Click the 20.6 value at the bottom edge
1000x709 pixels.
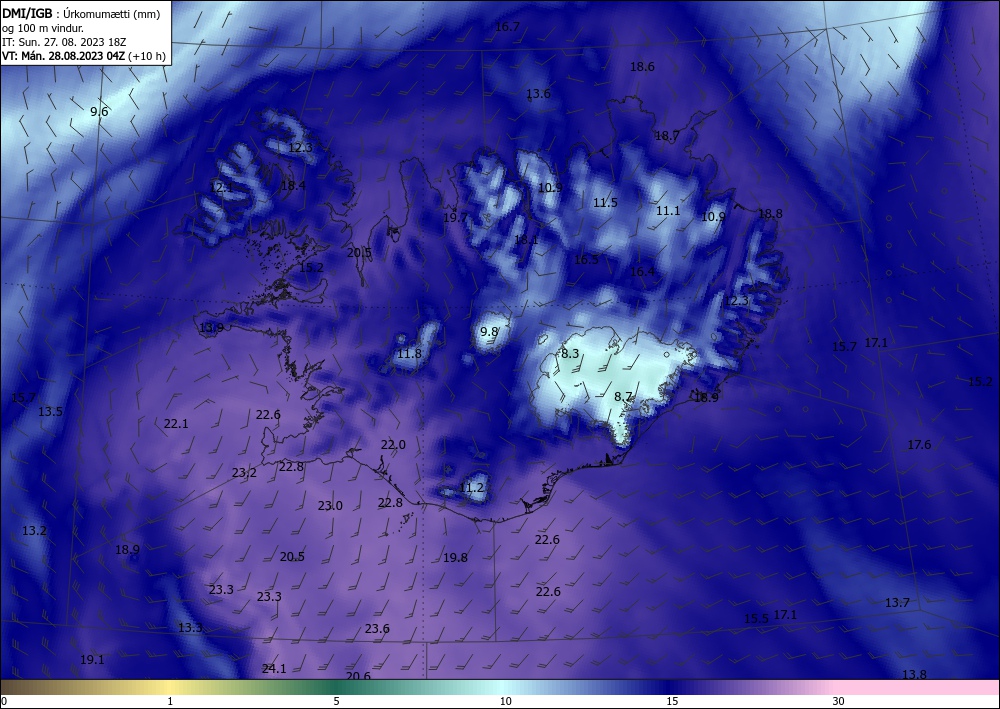(358, 675)
